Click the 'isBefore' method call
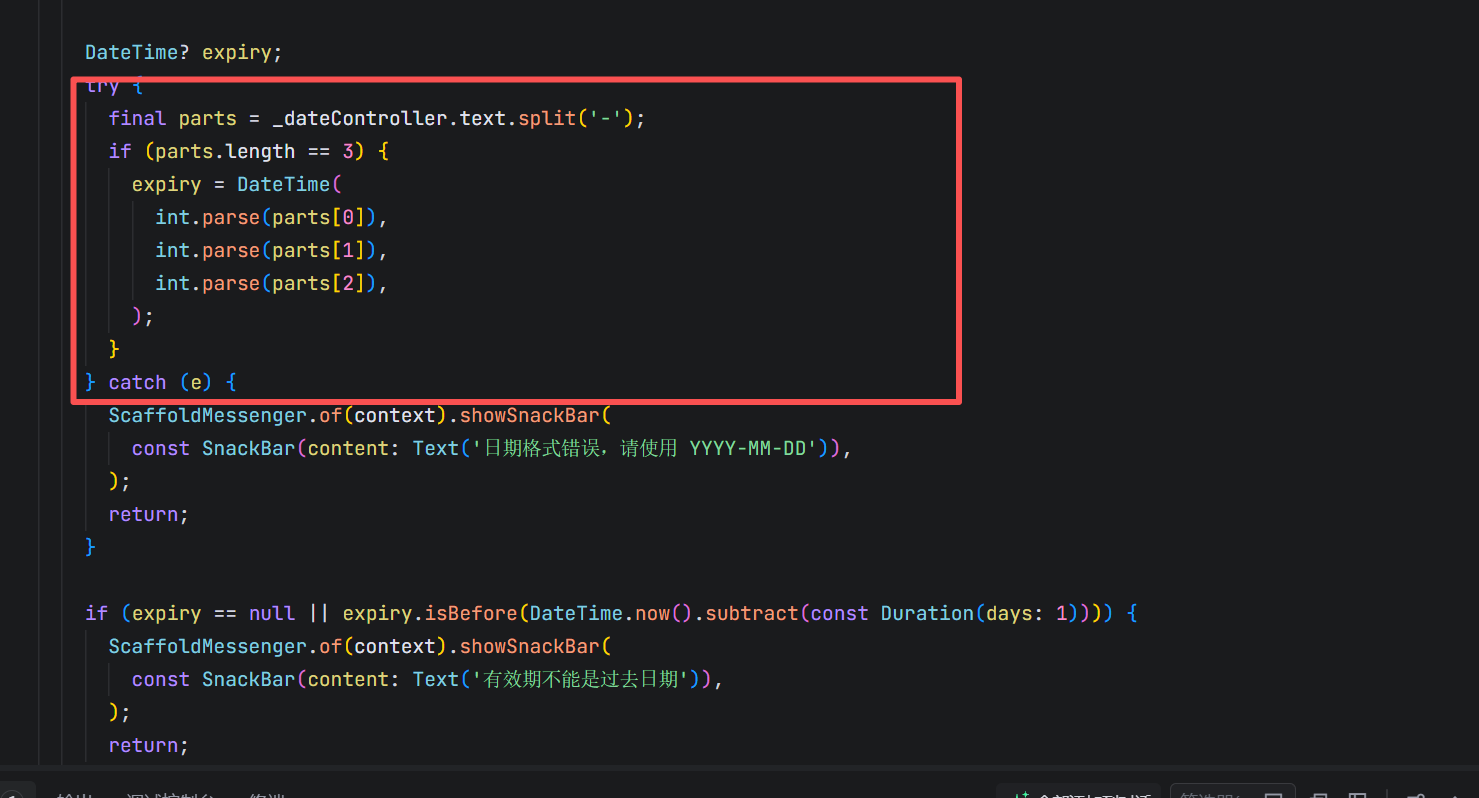The width and height of the screenshot is (1479, 798). (x=472, y=613)
